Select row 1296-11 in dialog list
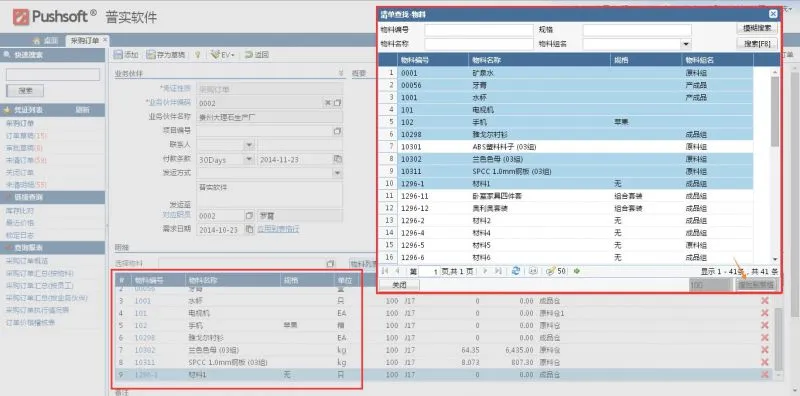The height and width of the screenshot is (396, 800). (x=566, y=195)
